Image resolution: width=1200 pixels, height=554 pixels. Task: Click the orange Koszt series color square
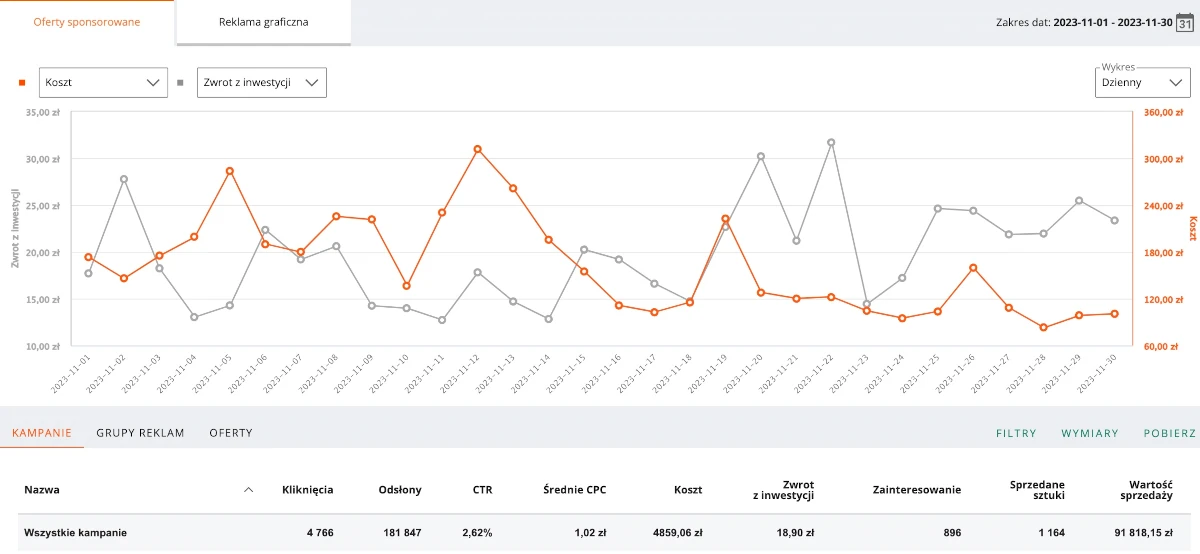click(22, 83)
